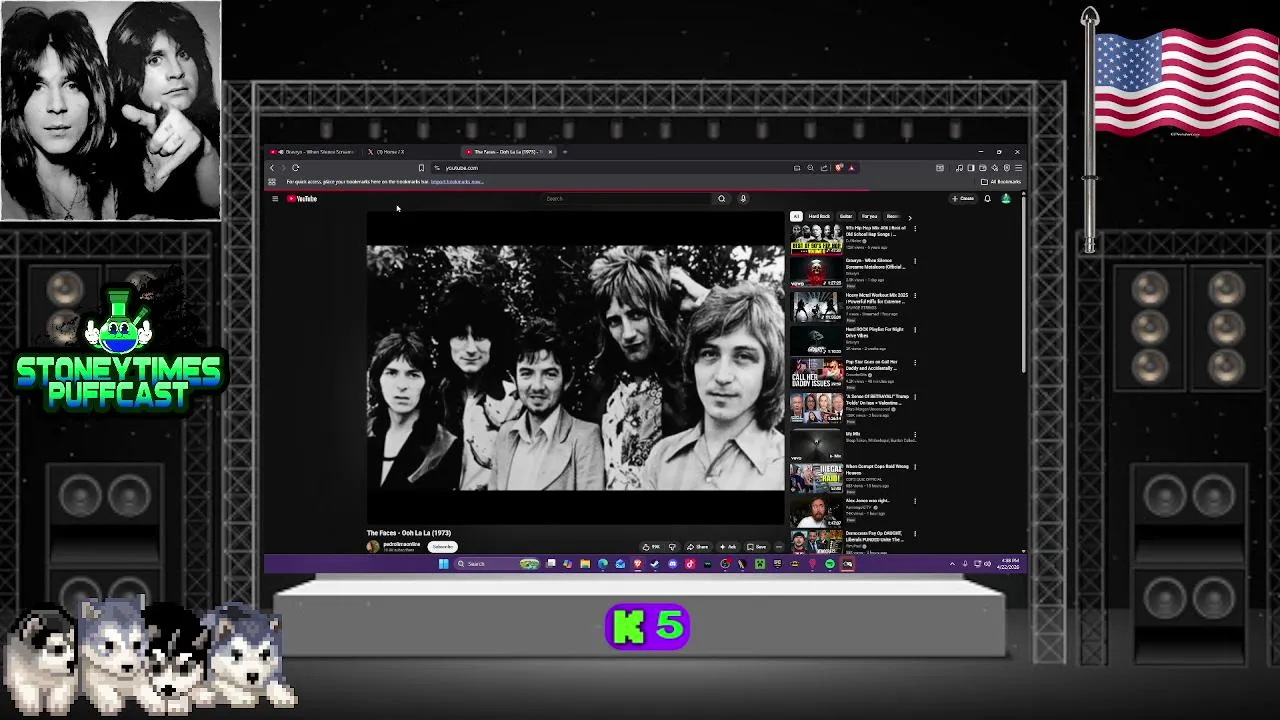Click the Save button under video
Screen dimensions: 1280x720
[758, 547]
